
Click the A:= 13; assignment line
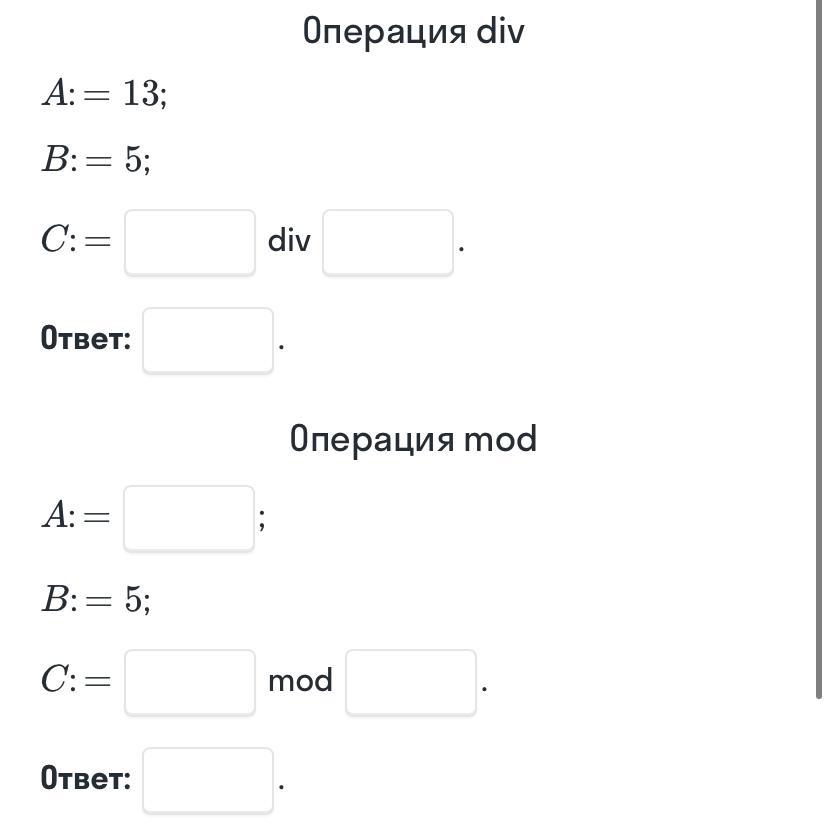(105, 93)
